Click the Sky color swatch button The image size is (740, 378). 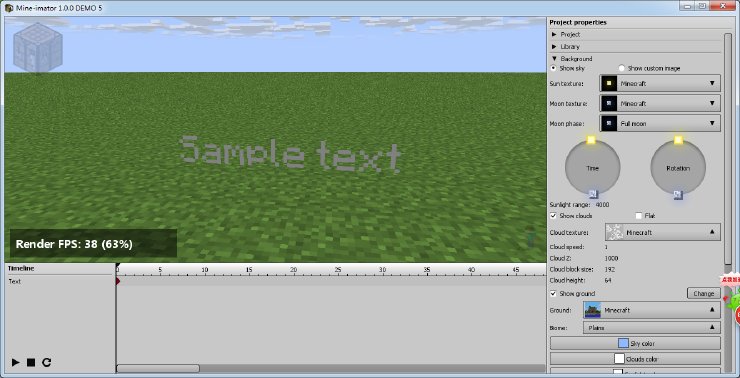click(x=635, y=343)
